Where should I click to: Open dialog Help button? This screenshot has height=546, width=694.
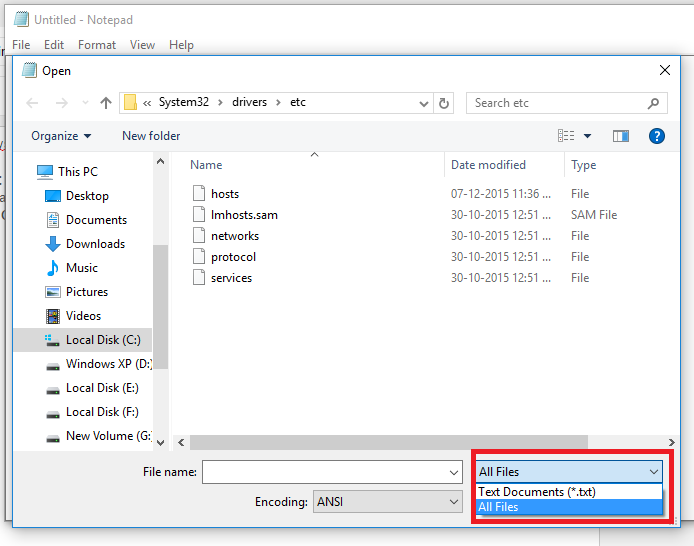657,136
